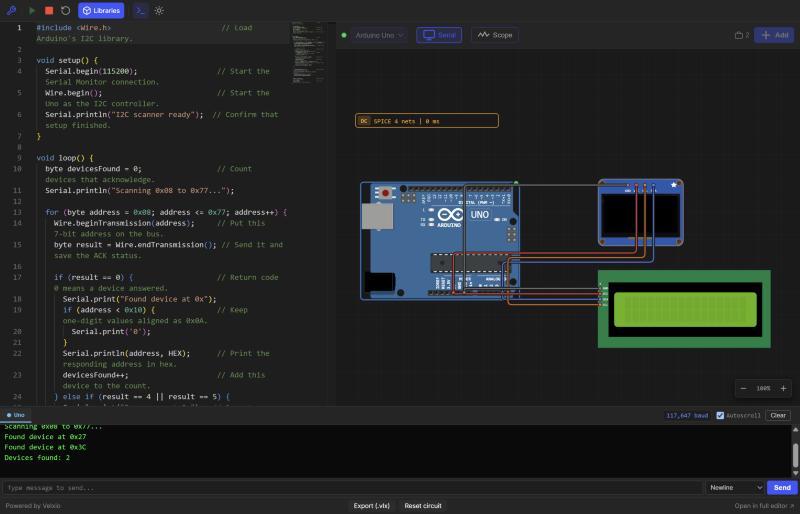Open in full editor link
The image size is (800, 514).
(764, 506)
